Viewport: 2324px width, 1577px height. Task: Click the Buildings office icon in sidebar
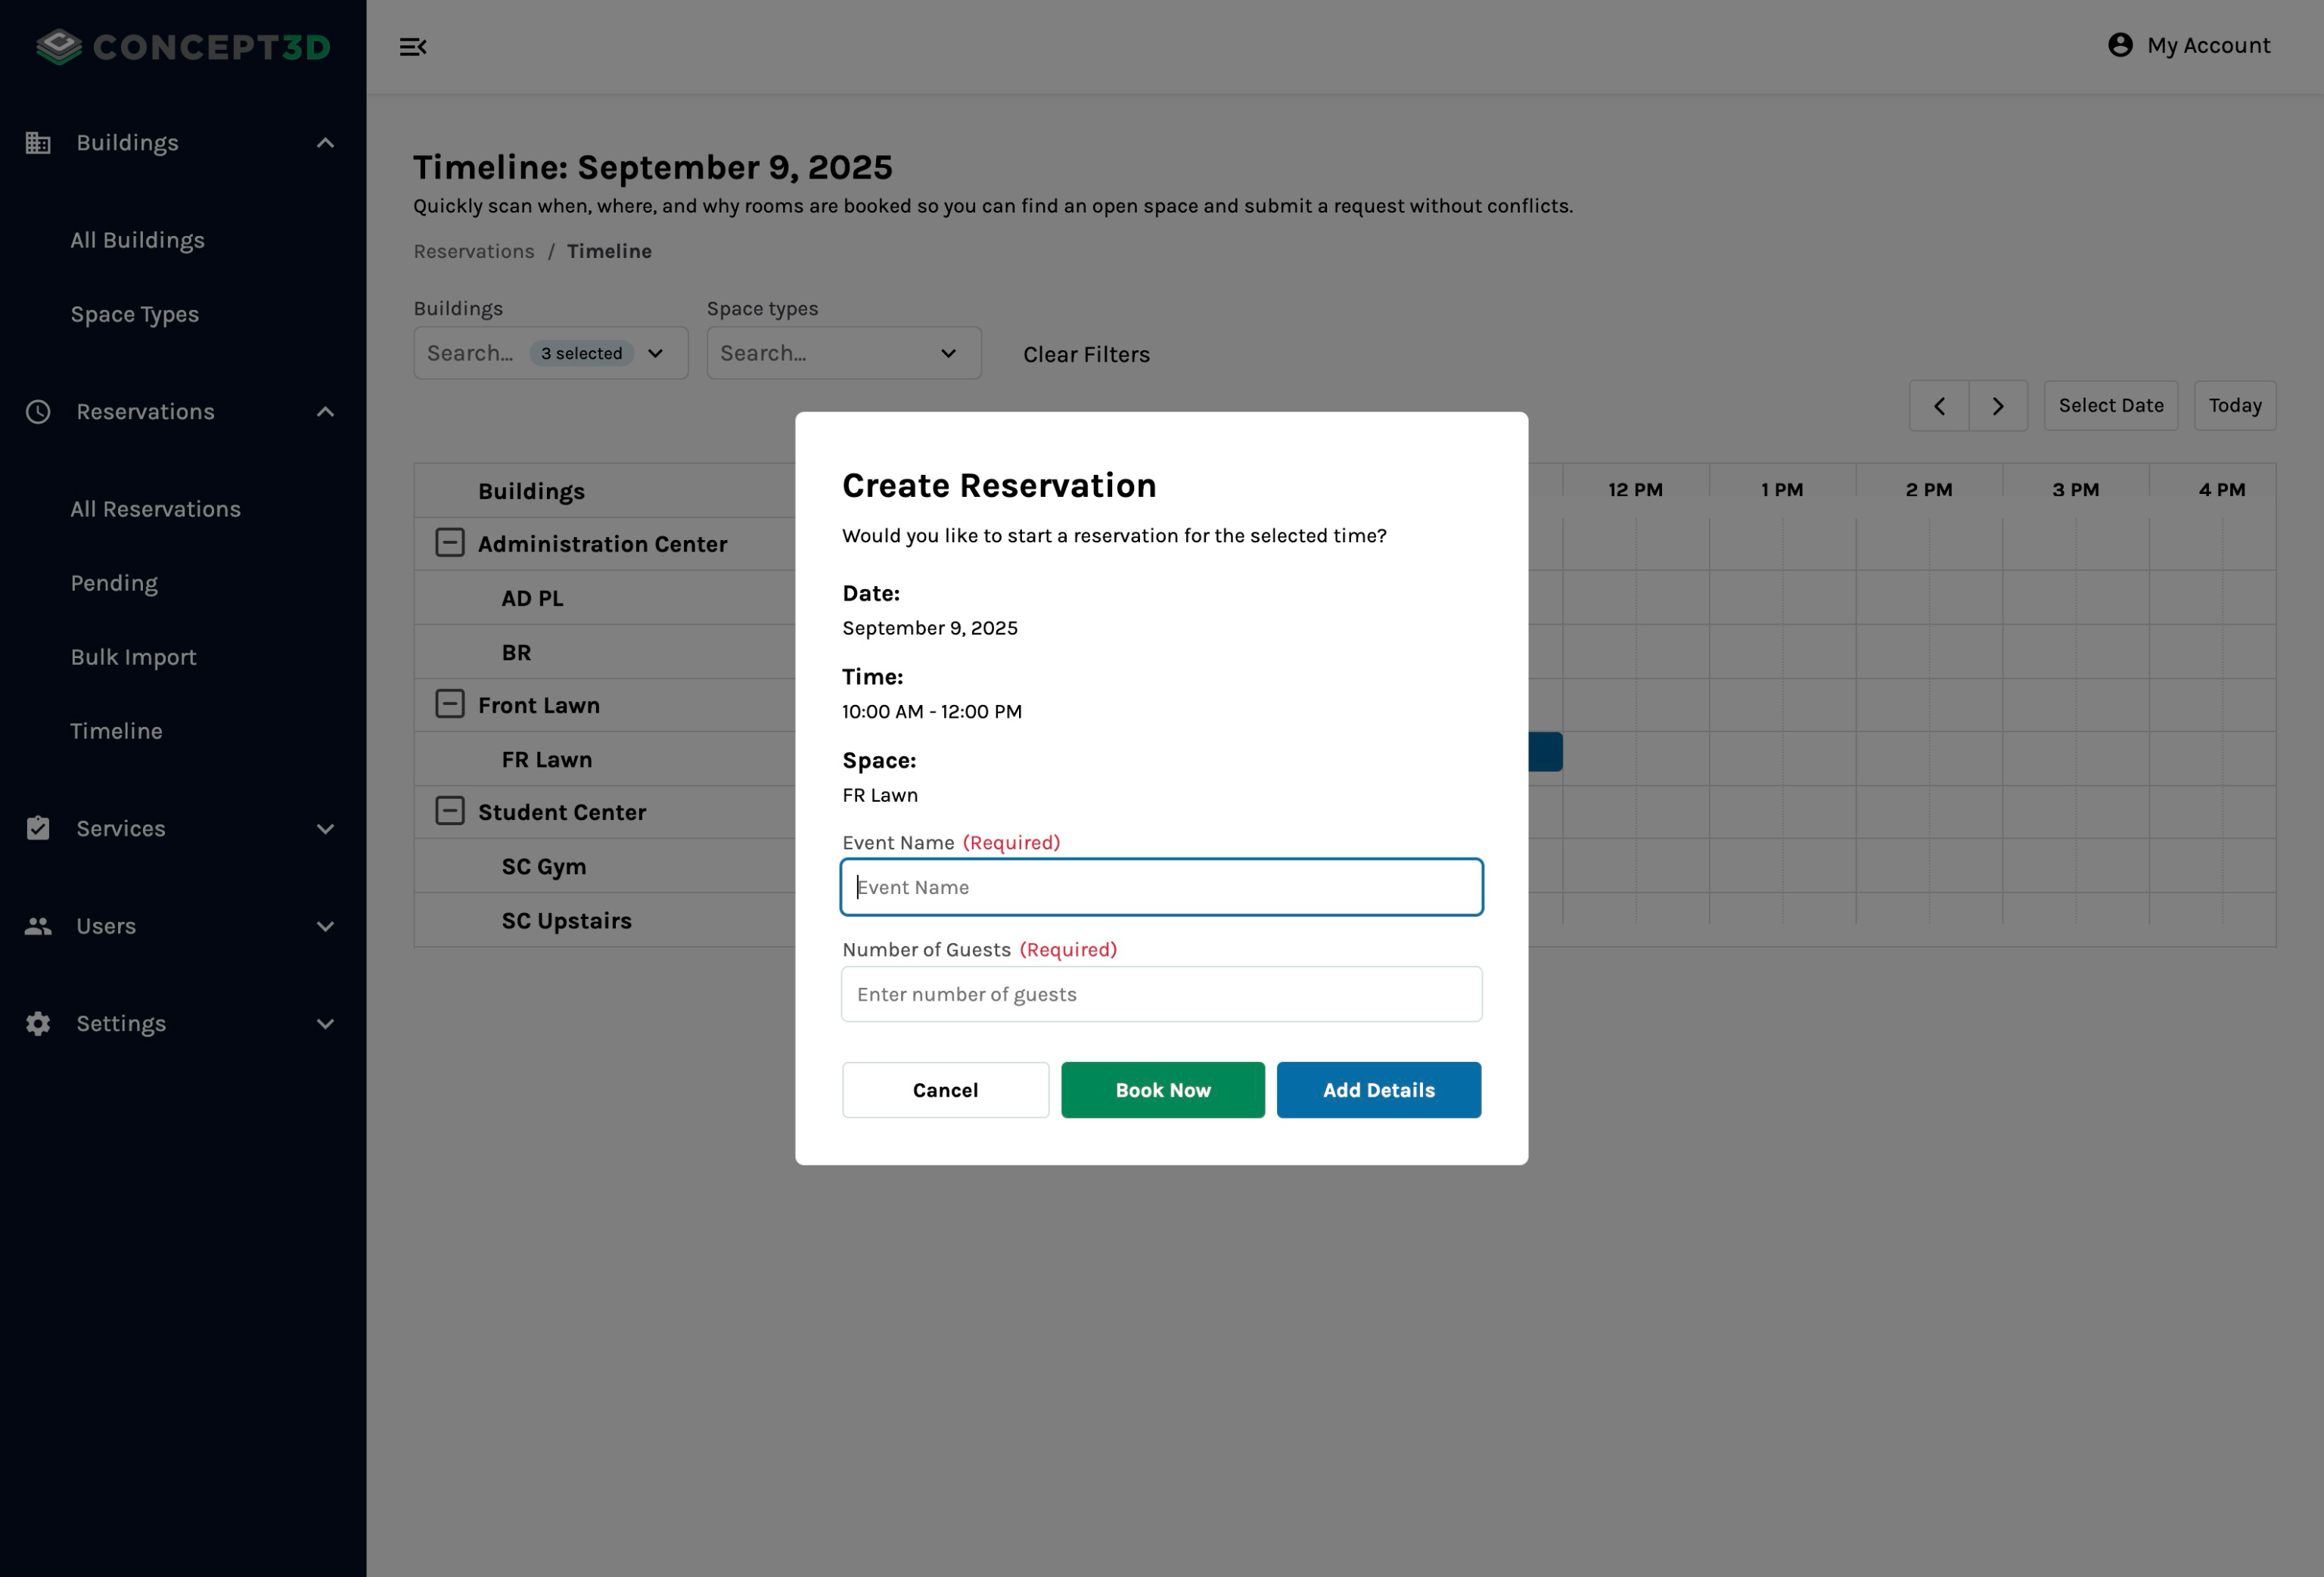point(38,143)
